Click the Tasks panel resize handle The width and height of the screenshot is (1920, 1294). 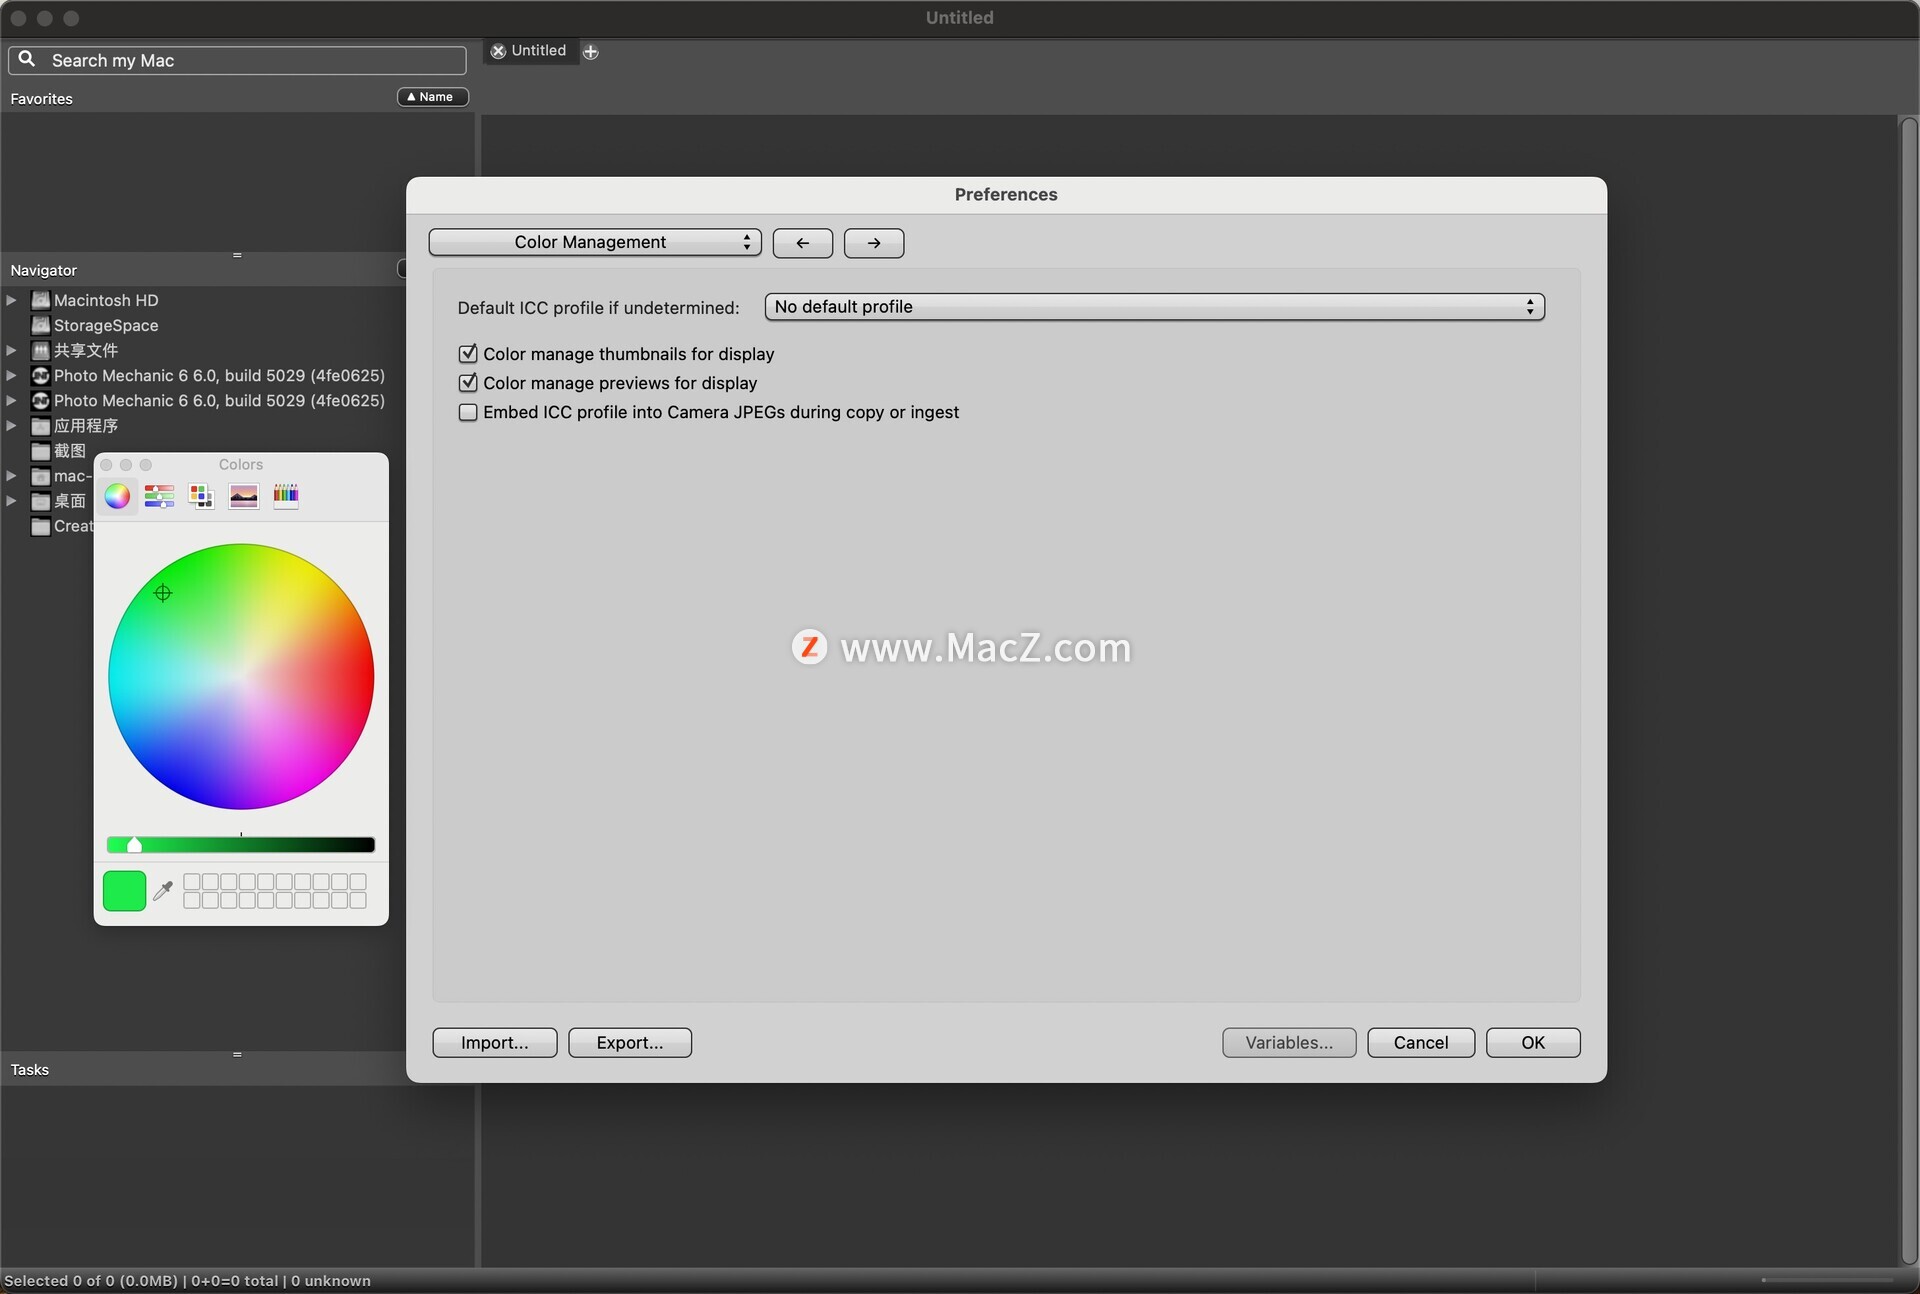[x=237, y=1054]
